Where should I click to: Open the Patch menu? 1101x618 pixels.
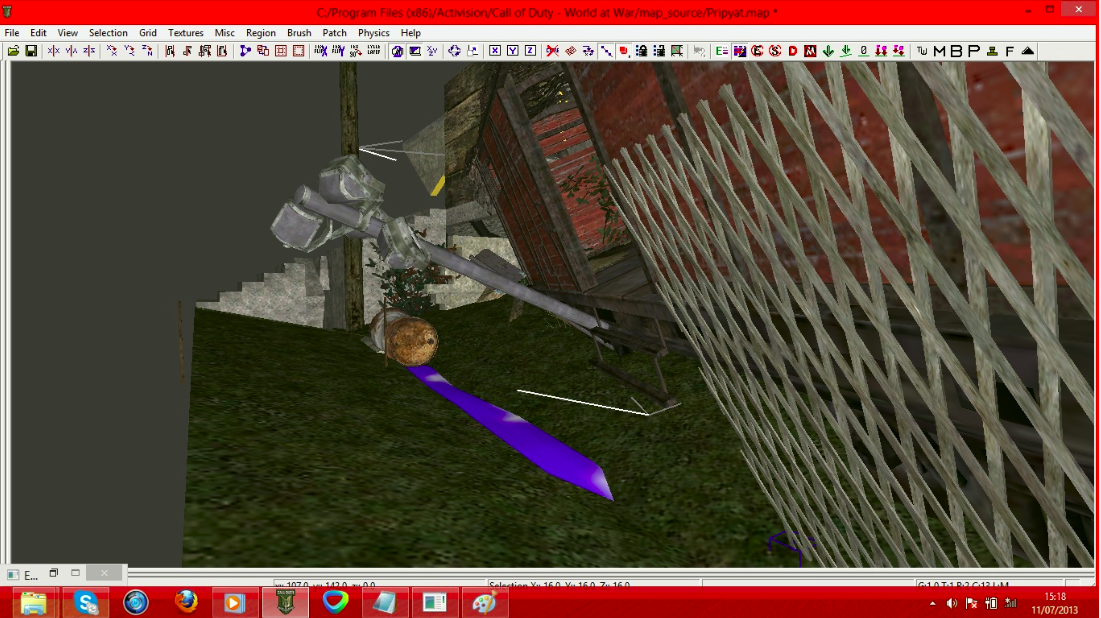click(x=334, y=33)
